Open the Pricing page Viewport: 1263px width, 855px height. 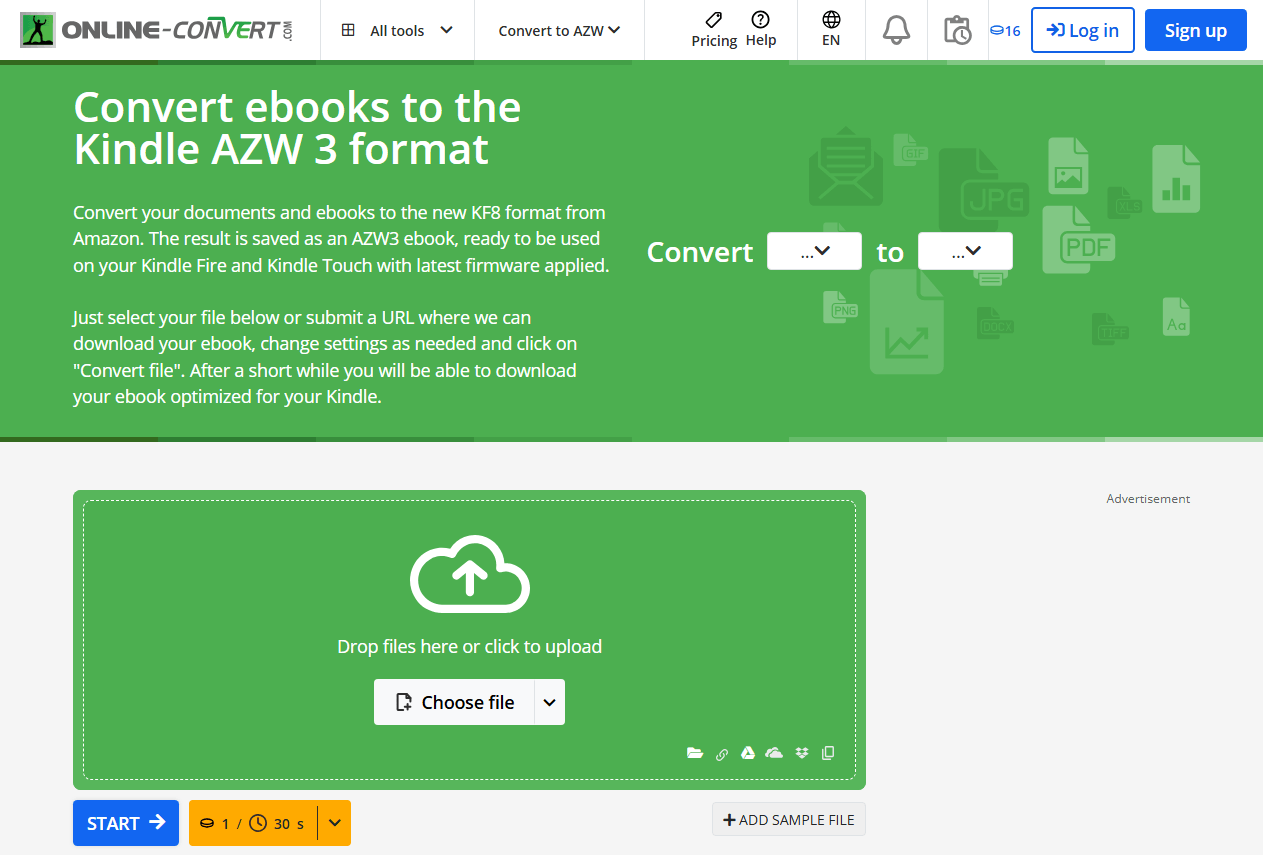pos(714,30)
